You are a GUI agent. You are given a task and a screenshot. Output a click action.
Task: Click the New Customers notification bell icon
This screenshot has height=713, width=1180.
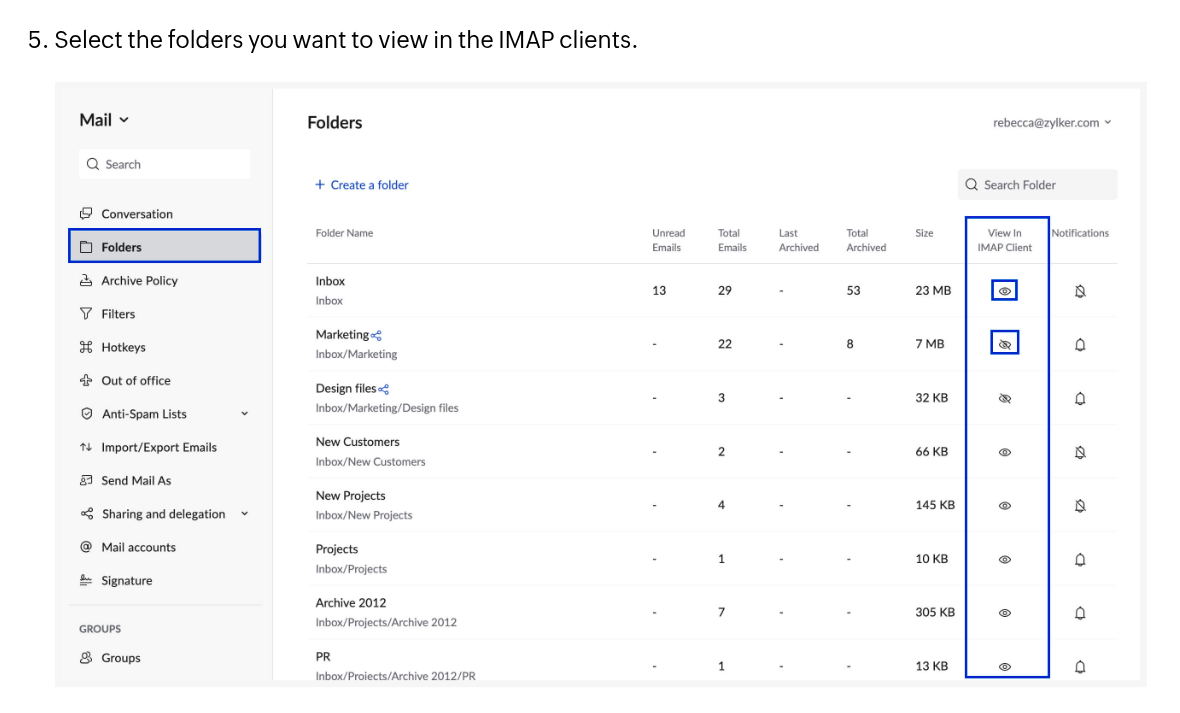point(1080,452)
